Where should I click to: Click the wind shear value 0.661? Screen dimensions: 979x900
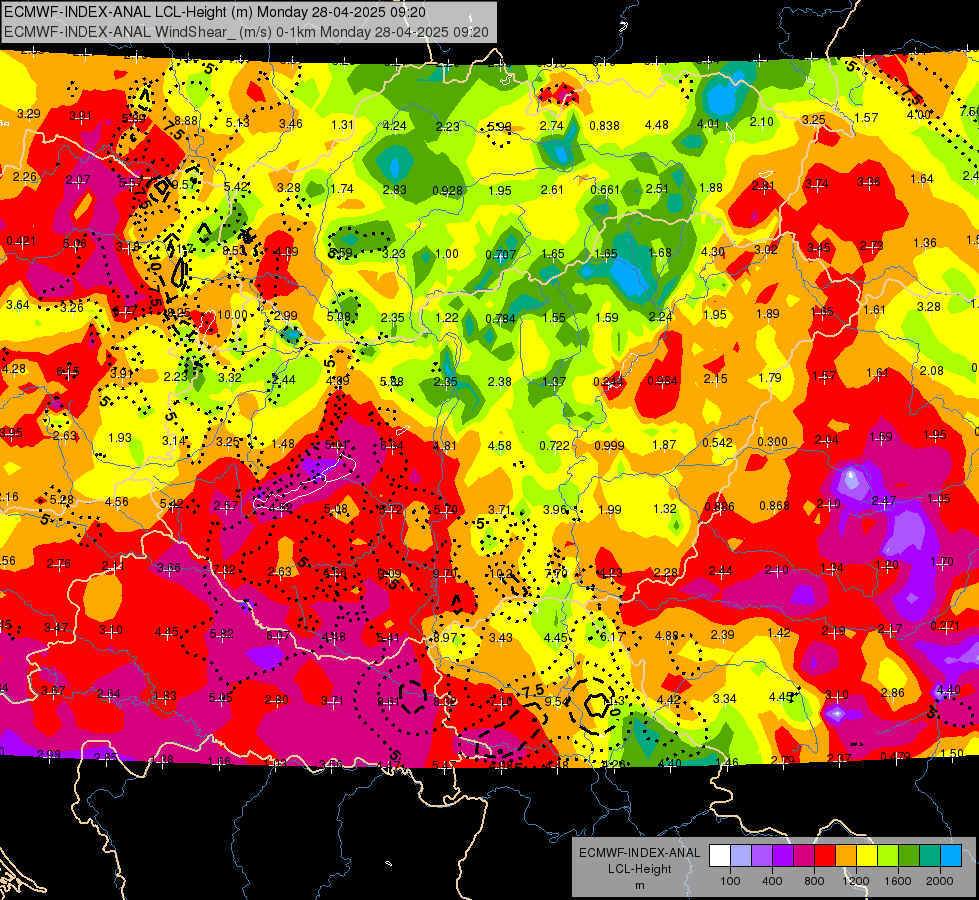(605, 190)
